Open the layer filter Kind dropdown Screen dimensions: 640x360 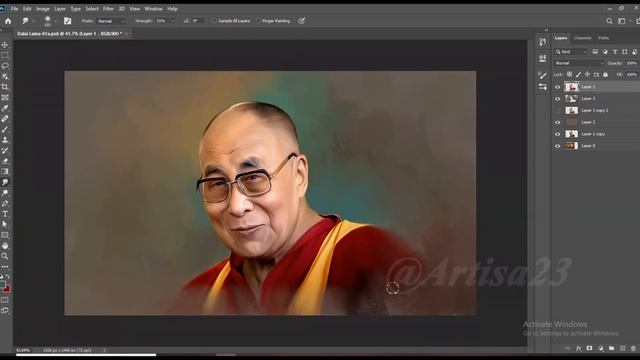(x=571, y=52)
